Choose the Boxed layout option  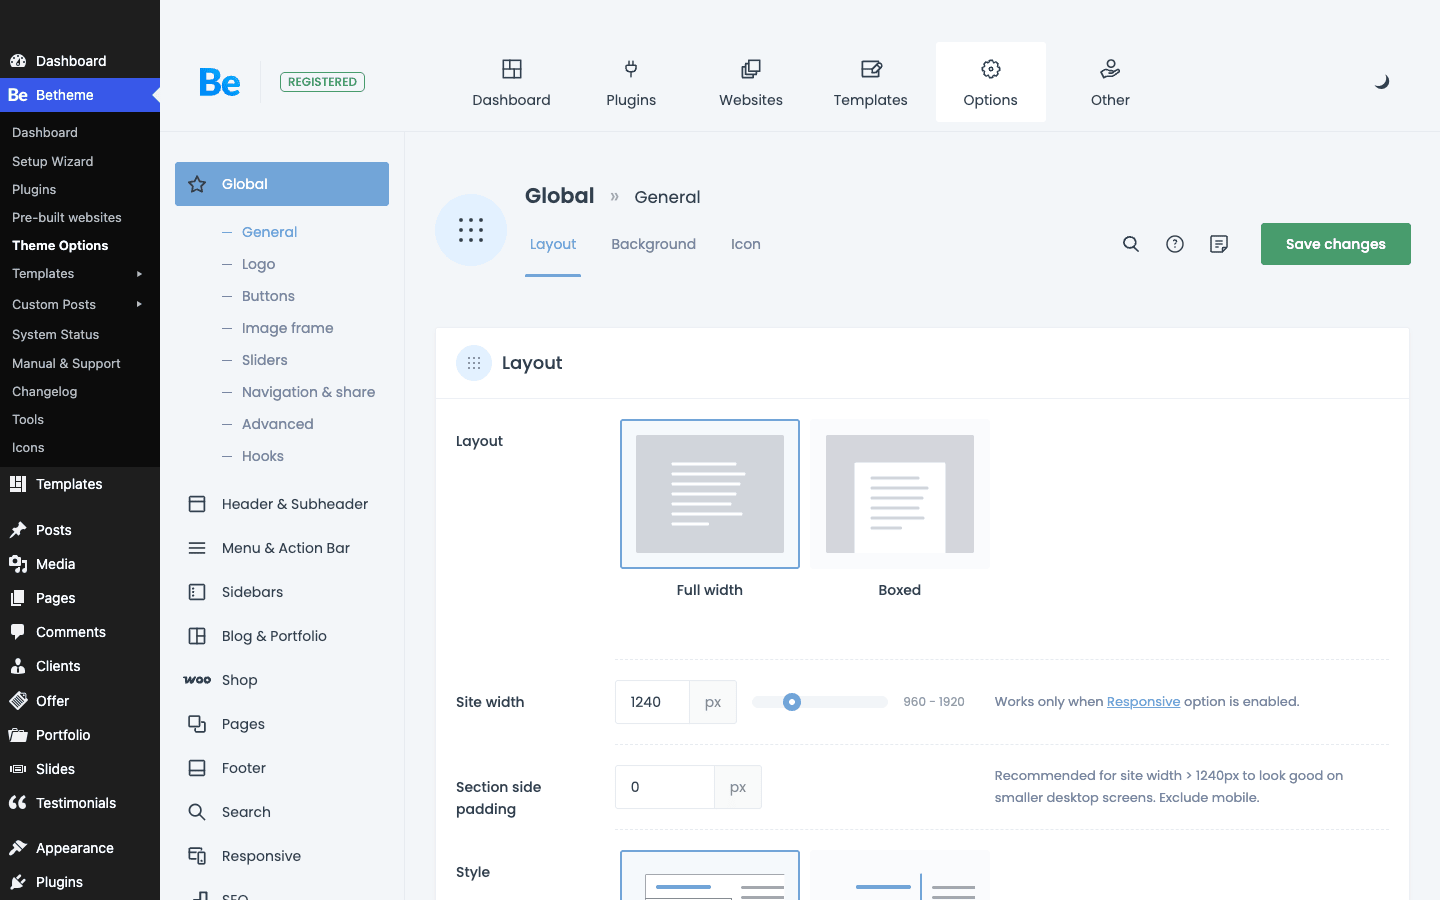pos(900,494)
